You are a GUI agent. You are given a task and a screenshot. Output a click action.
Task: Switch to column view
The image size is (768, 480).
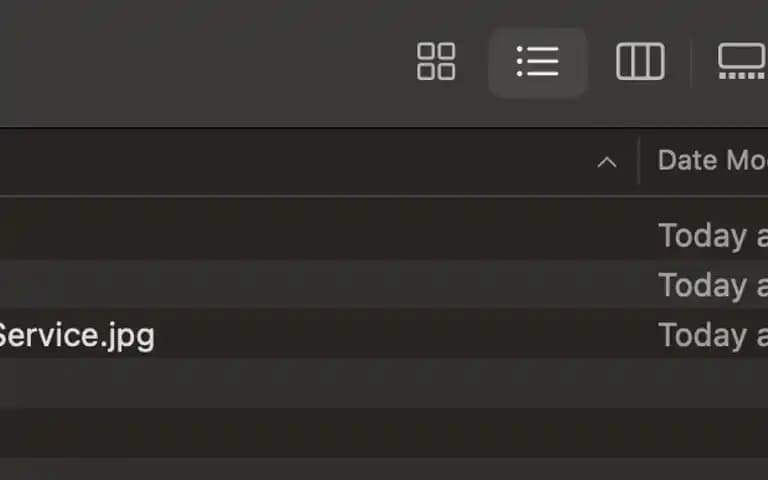point(640,61)
